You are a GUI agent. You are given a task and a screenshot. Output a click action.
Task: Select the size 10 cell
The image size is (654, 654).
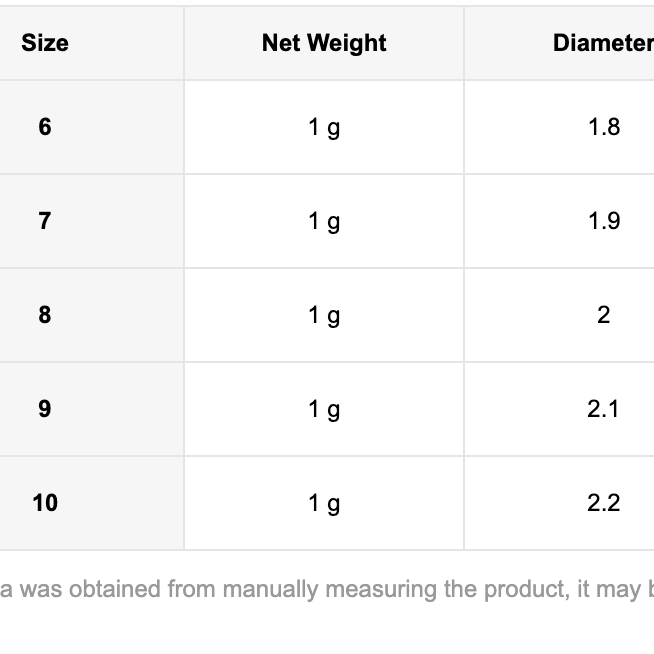45,503
